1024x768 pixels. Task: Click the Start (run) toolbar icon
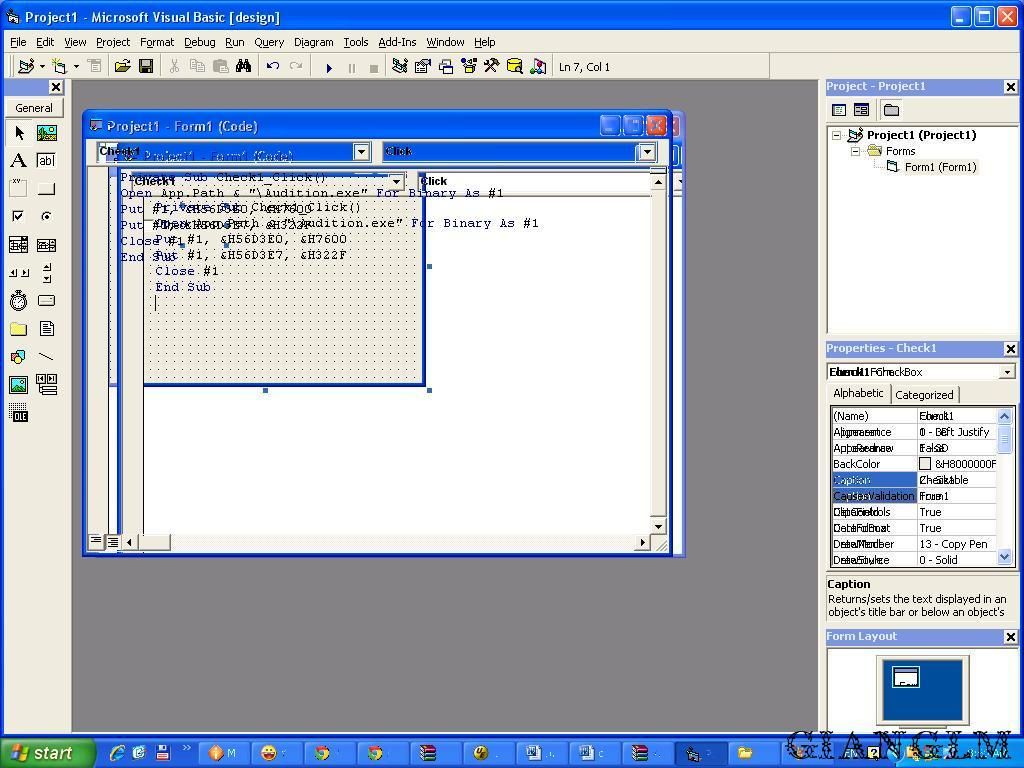pos(329,67)
